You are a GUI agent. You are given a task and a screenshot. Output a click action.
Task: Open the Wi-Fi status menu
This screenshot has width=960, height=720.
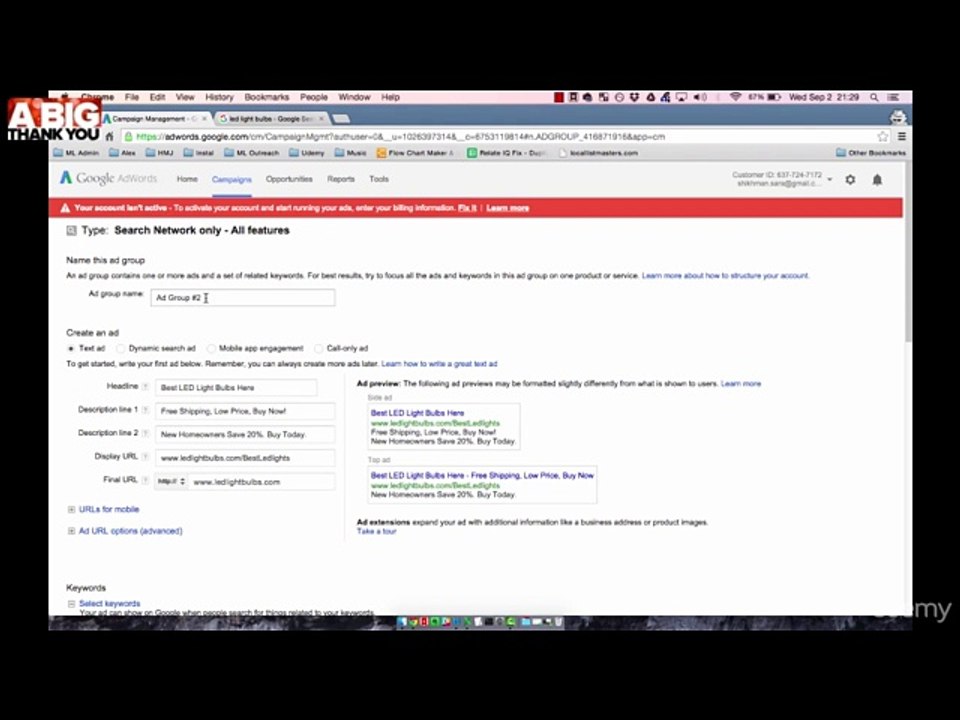pyautogui.click(x=735, y=97)
